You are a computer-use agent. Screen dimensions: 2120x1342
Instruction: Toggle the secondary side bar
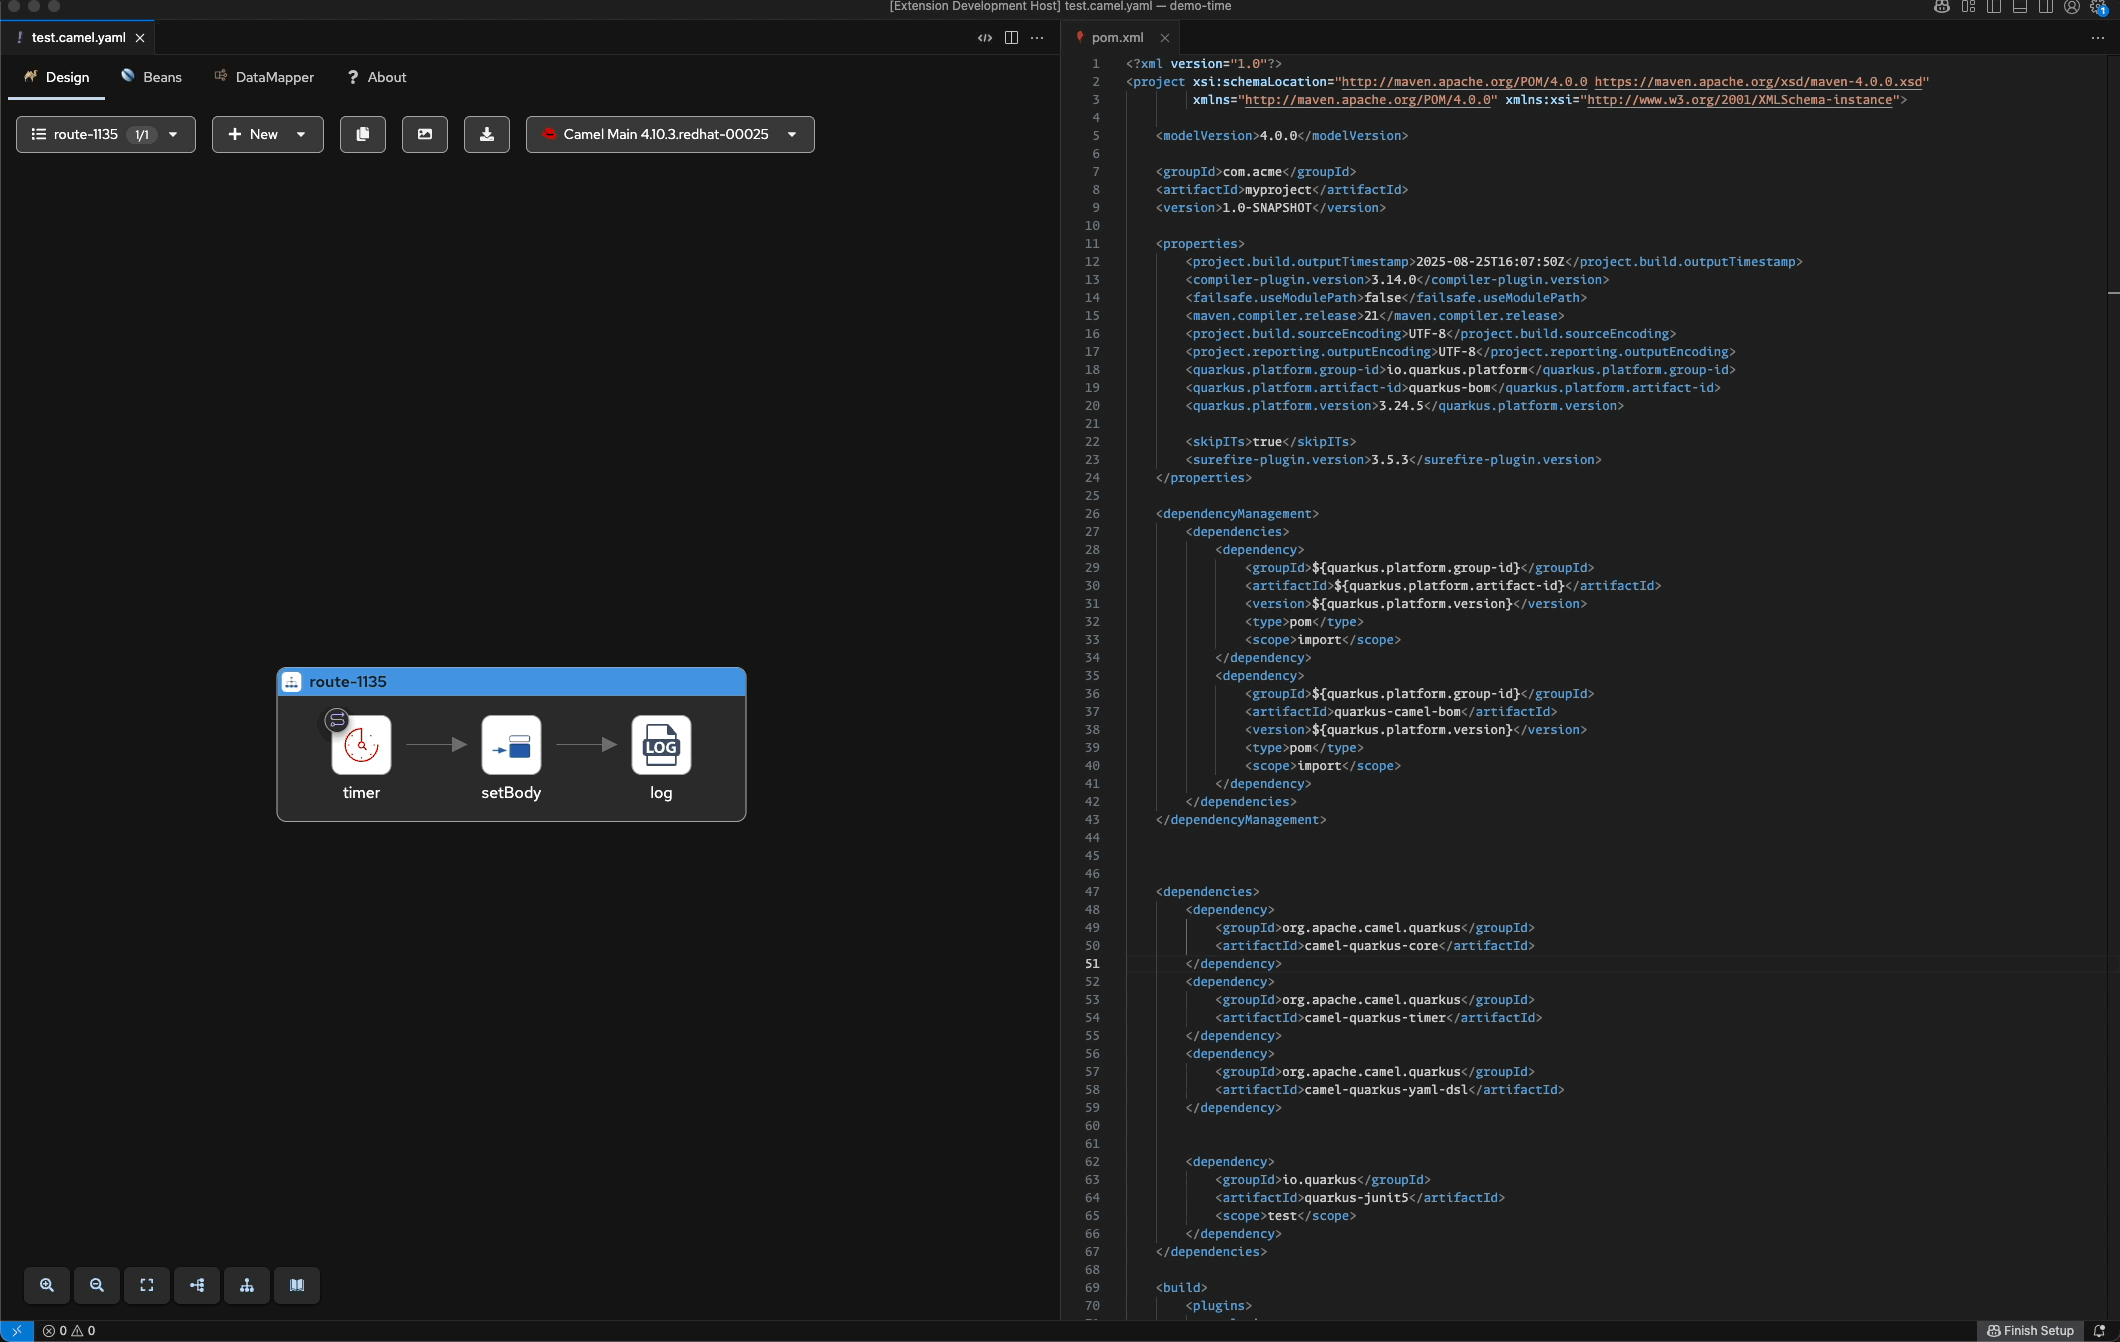(x=2046, y=7)
